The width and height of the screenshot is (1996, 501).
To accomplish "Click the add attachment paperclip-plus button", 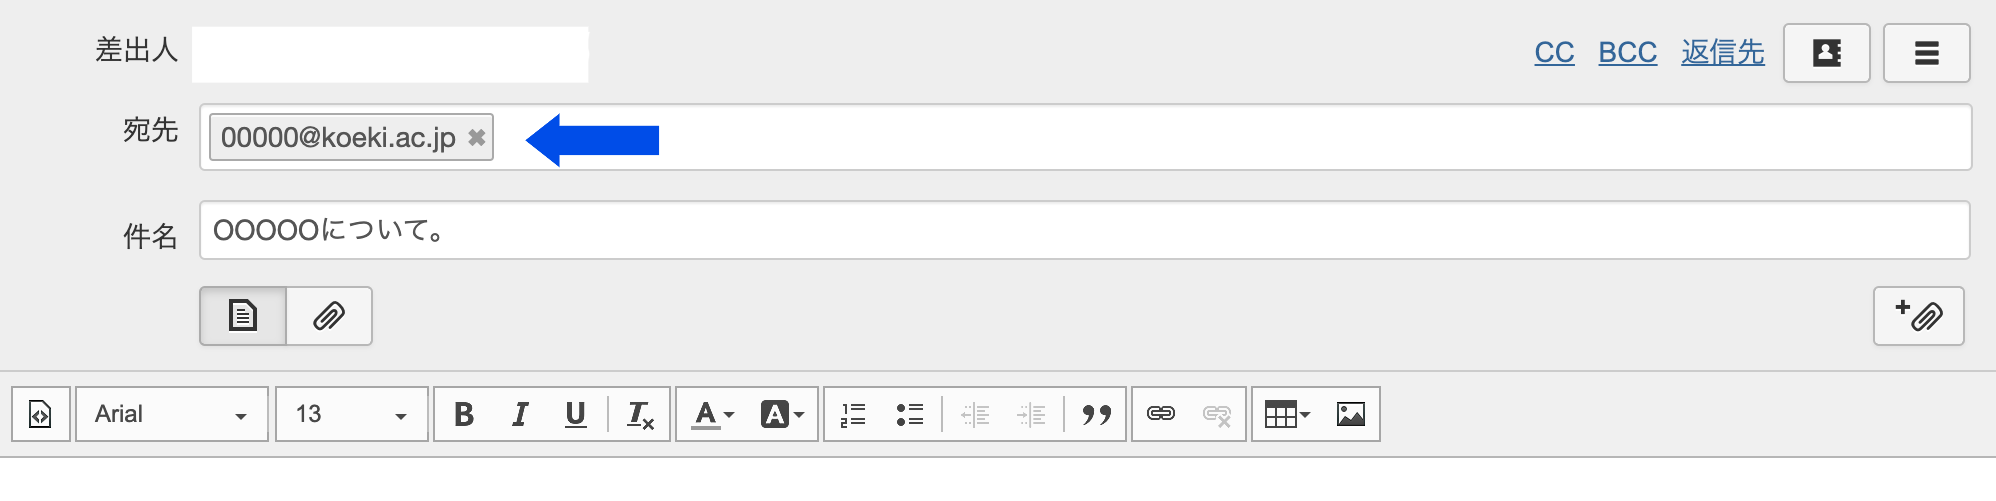I will tap(1918, 316).
